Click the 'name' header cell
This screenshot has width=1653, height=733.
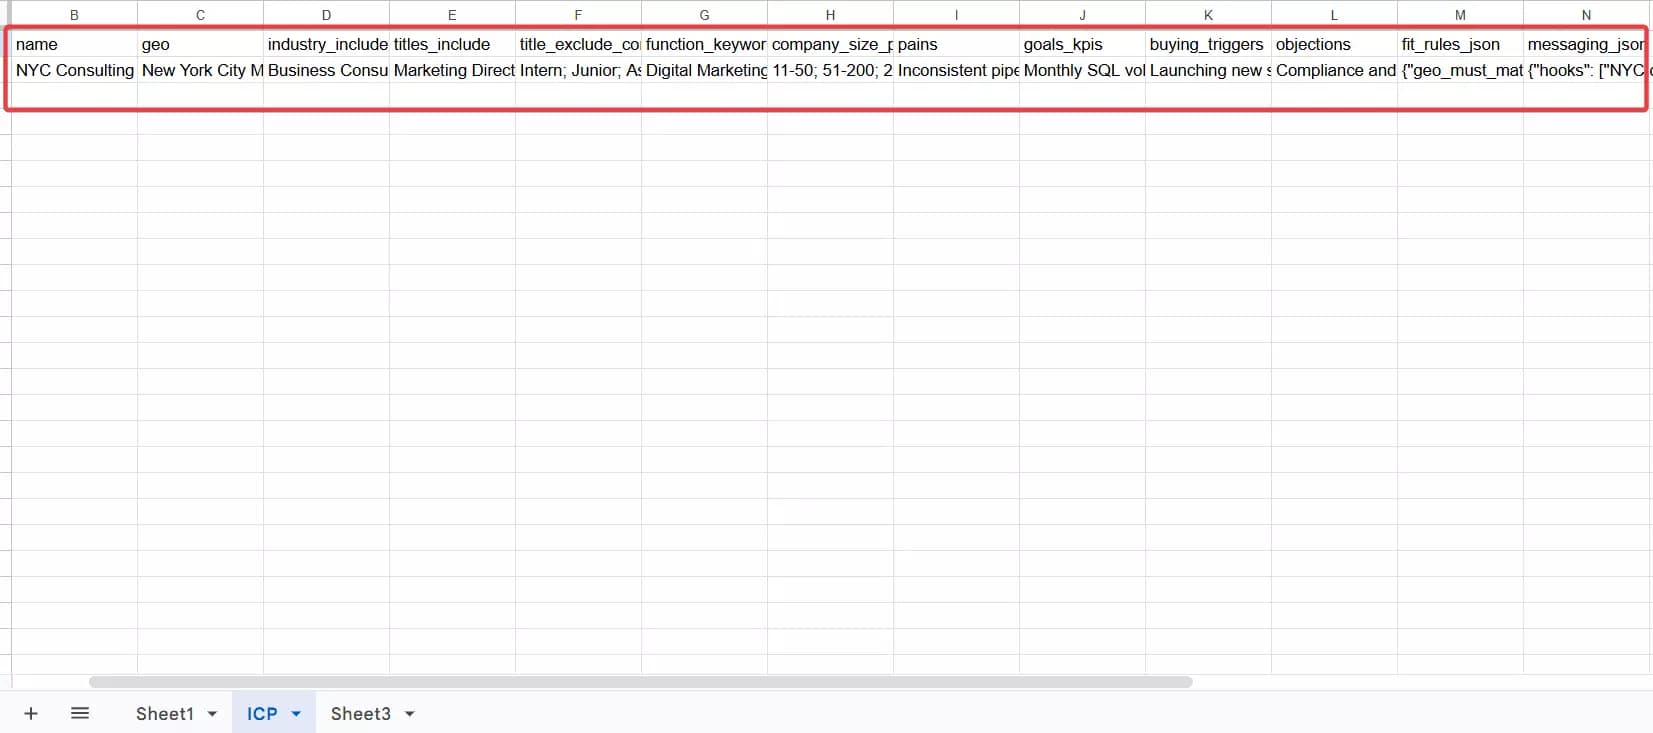pyautogui.click(x=74, y=44)
